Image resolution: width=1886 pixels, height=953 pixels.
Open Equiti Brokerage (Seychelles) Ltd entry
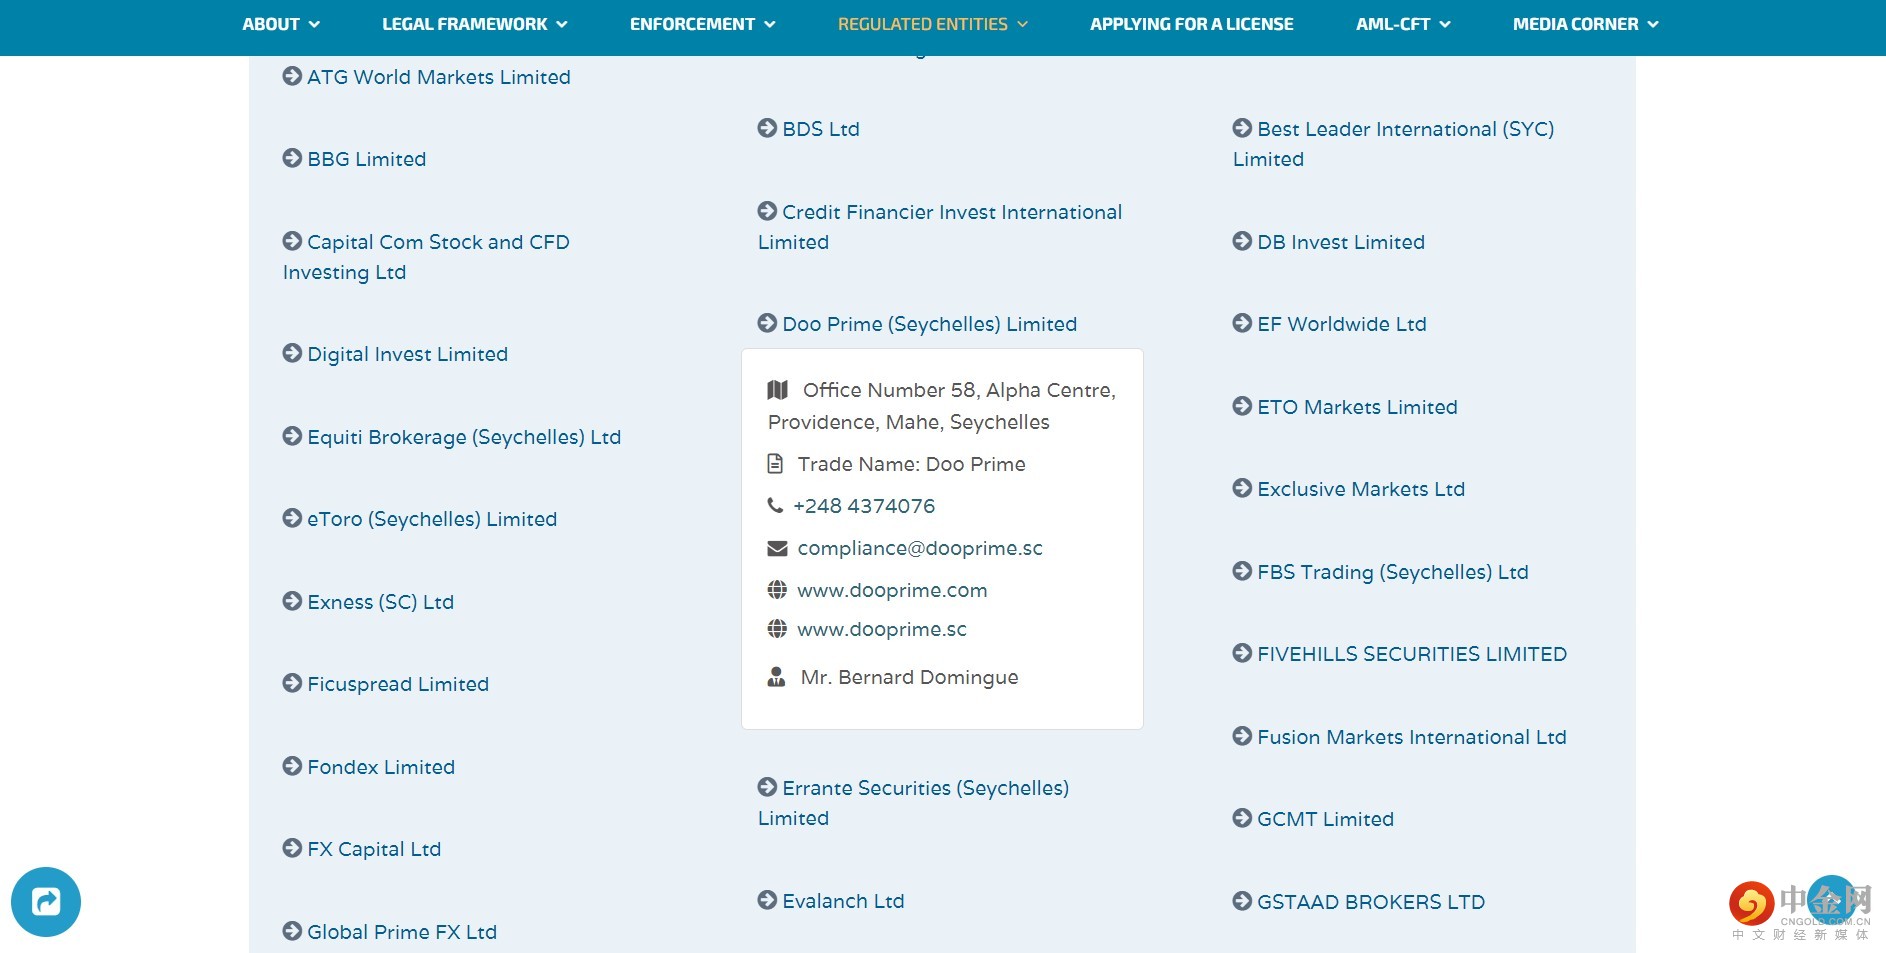coord(464,437)
